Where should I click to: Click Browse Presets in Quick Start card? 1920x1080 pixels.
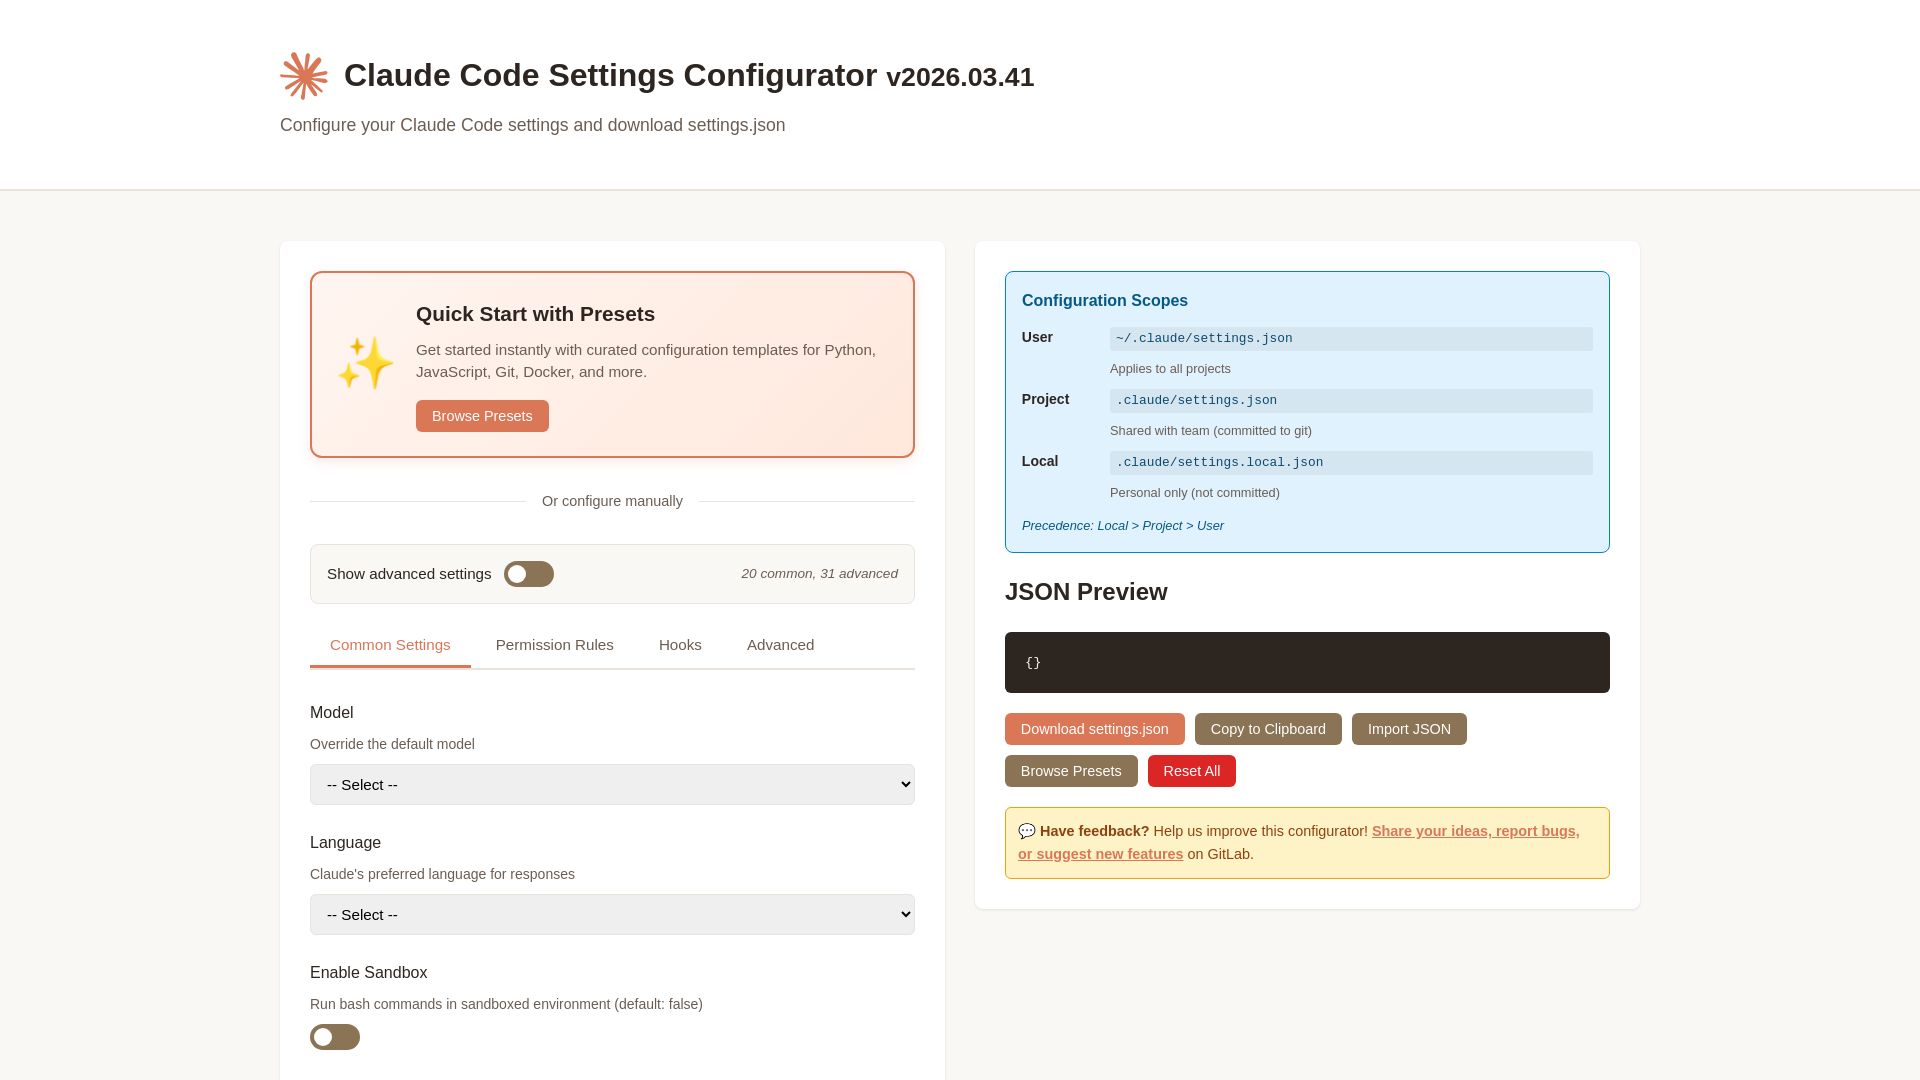482,416
